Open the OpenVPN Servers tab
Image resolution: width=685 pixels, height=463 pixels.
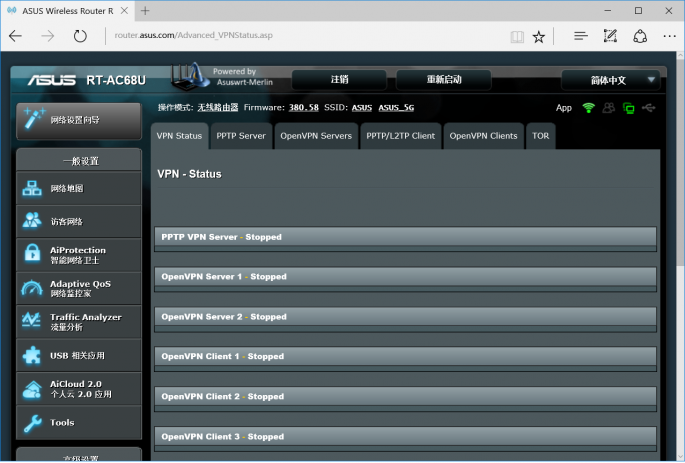(x=316, y=136)
